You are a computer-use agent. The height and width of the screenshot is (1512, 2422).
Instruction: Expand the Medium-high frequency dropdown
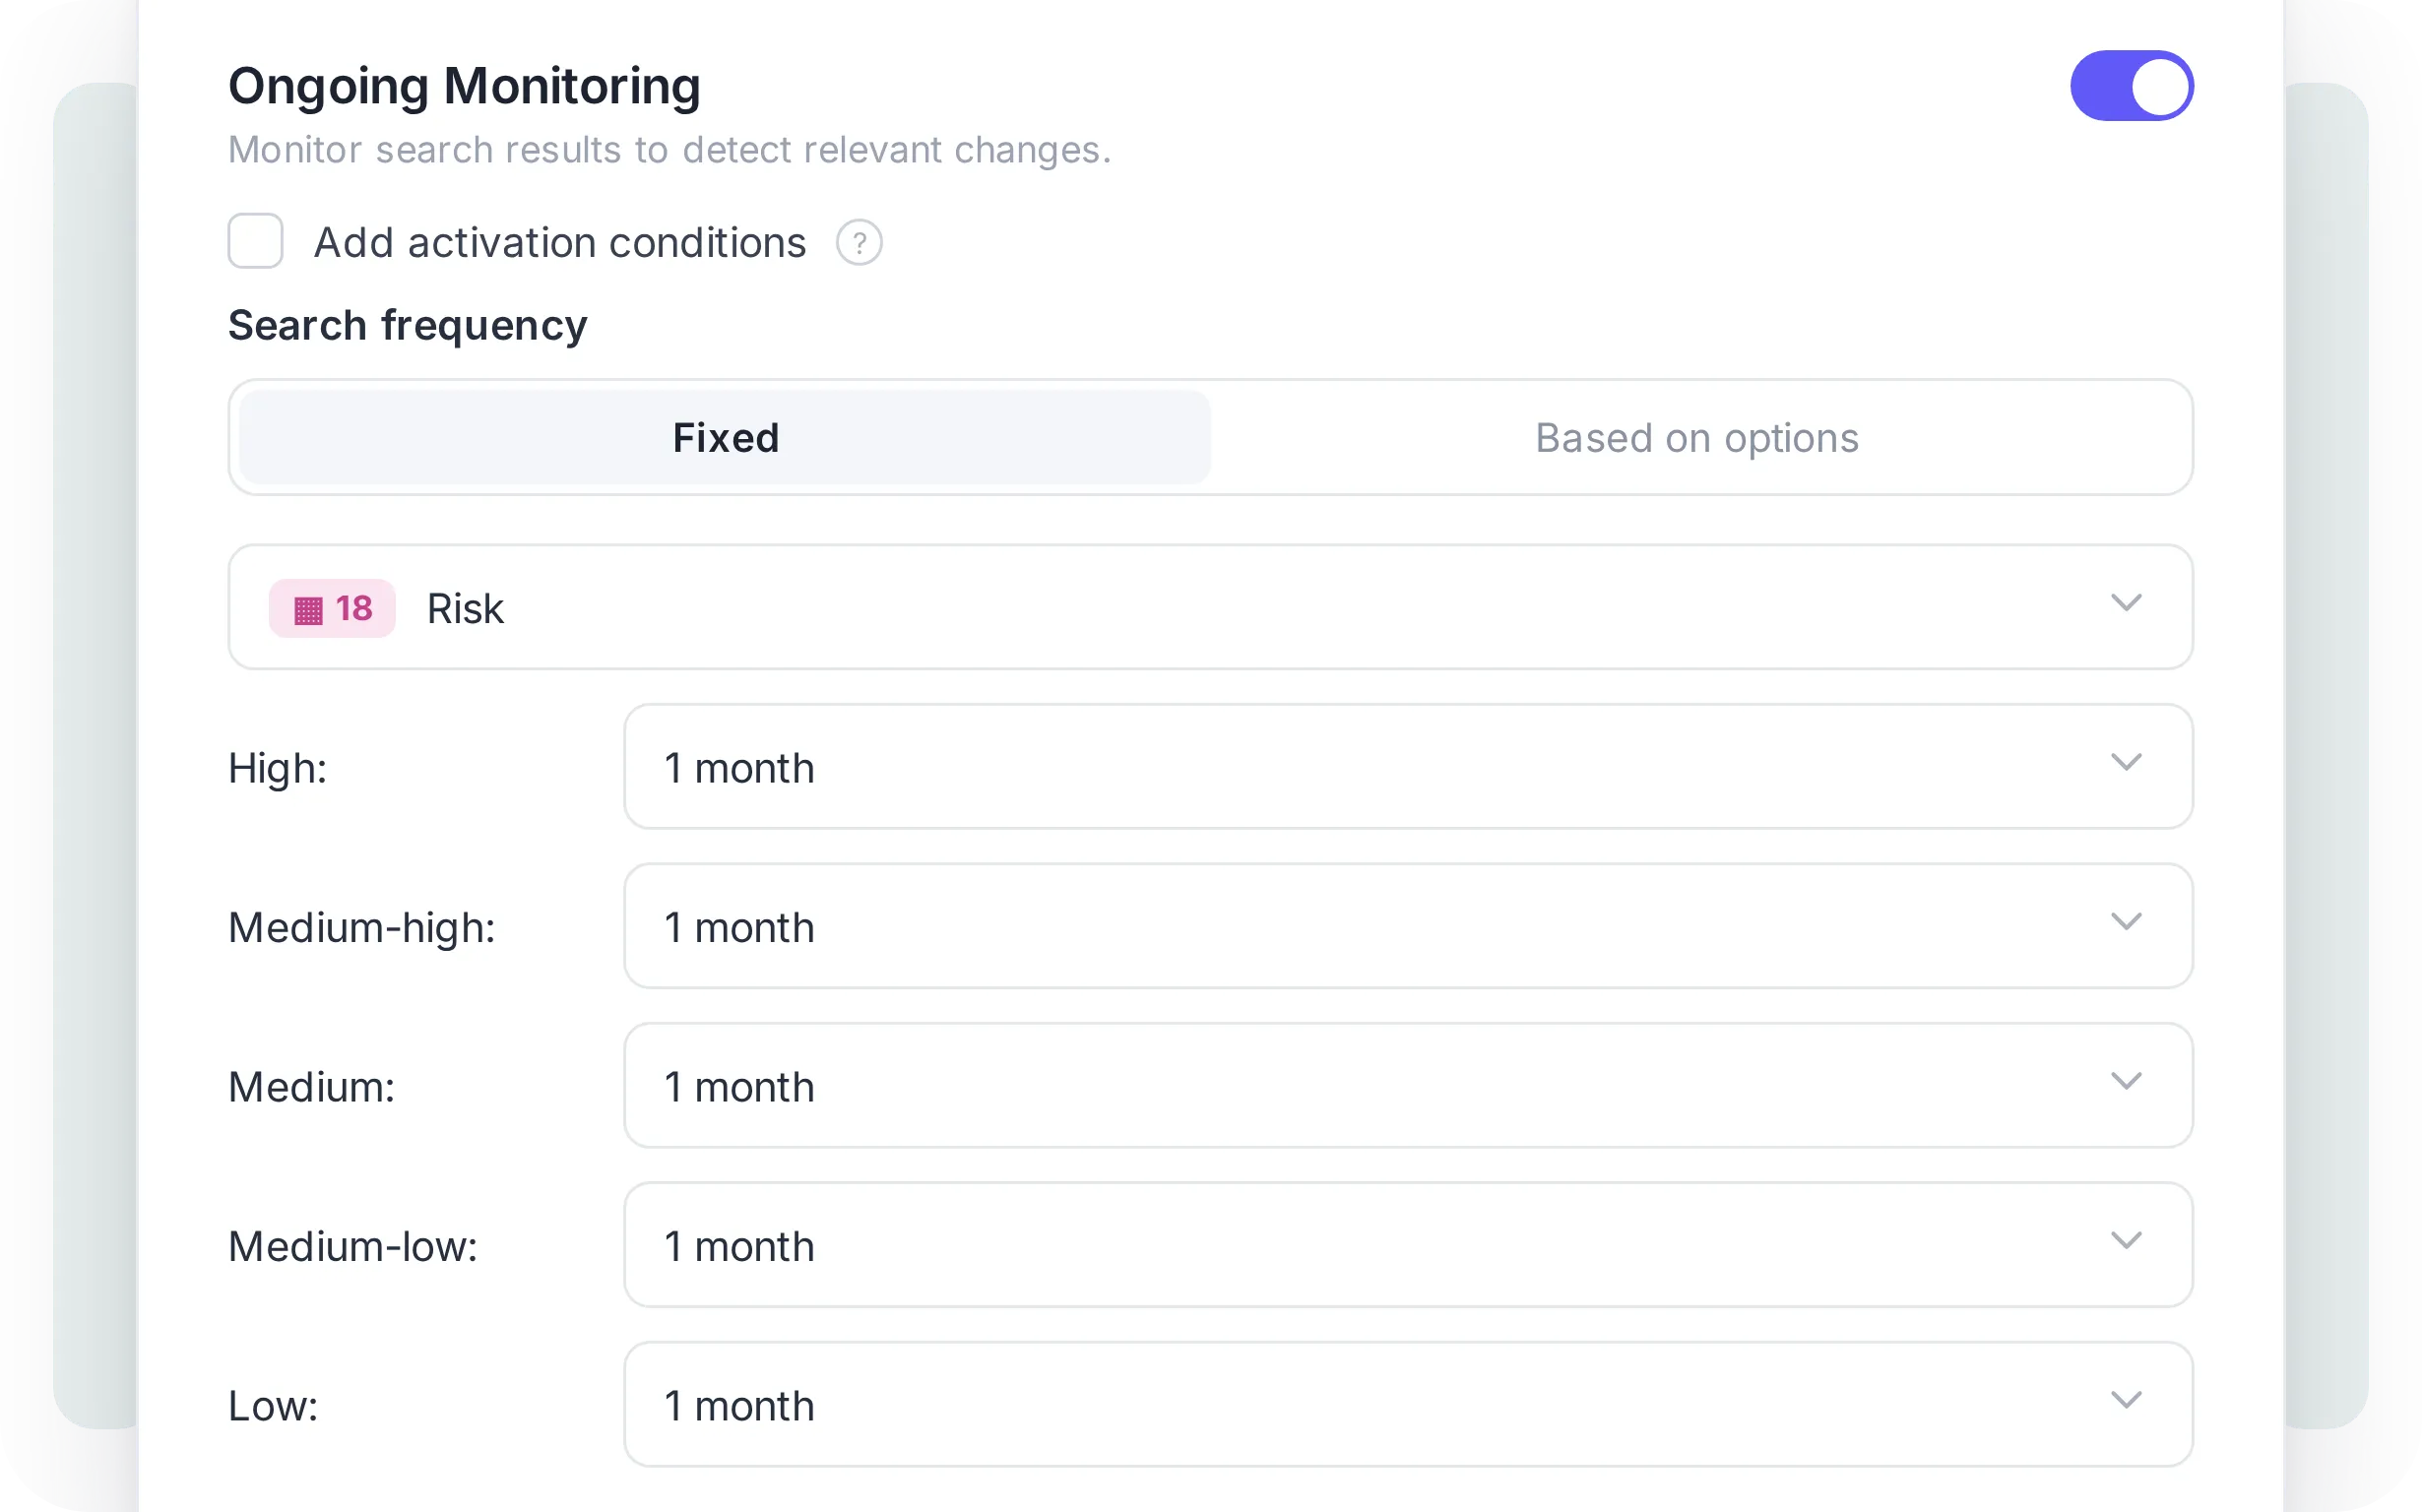click(x=1408, y=926)
